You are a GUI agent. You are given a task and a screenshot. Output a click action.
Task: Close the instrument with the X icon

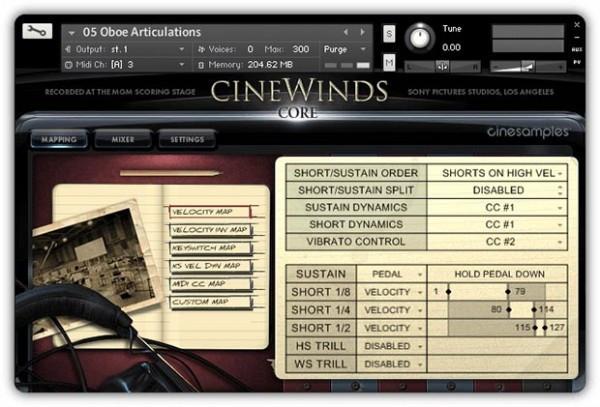point(577,24)
